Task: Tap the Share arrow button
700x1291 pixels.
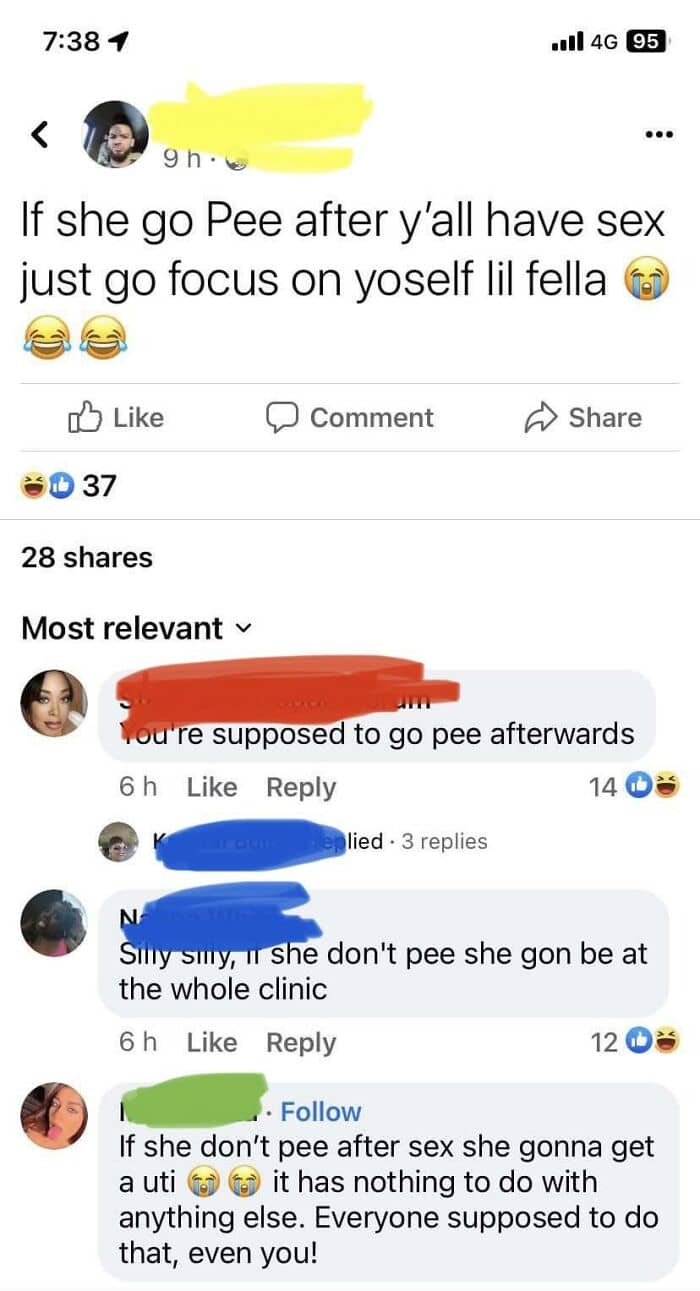Action: 583,417
